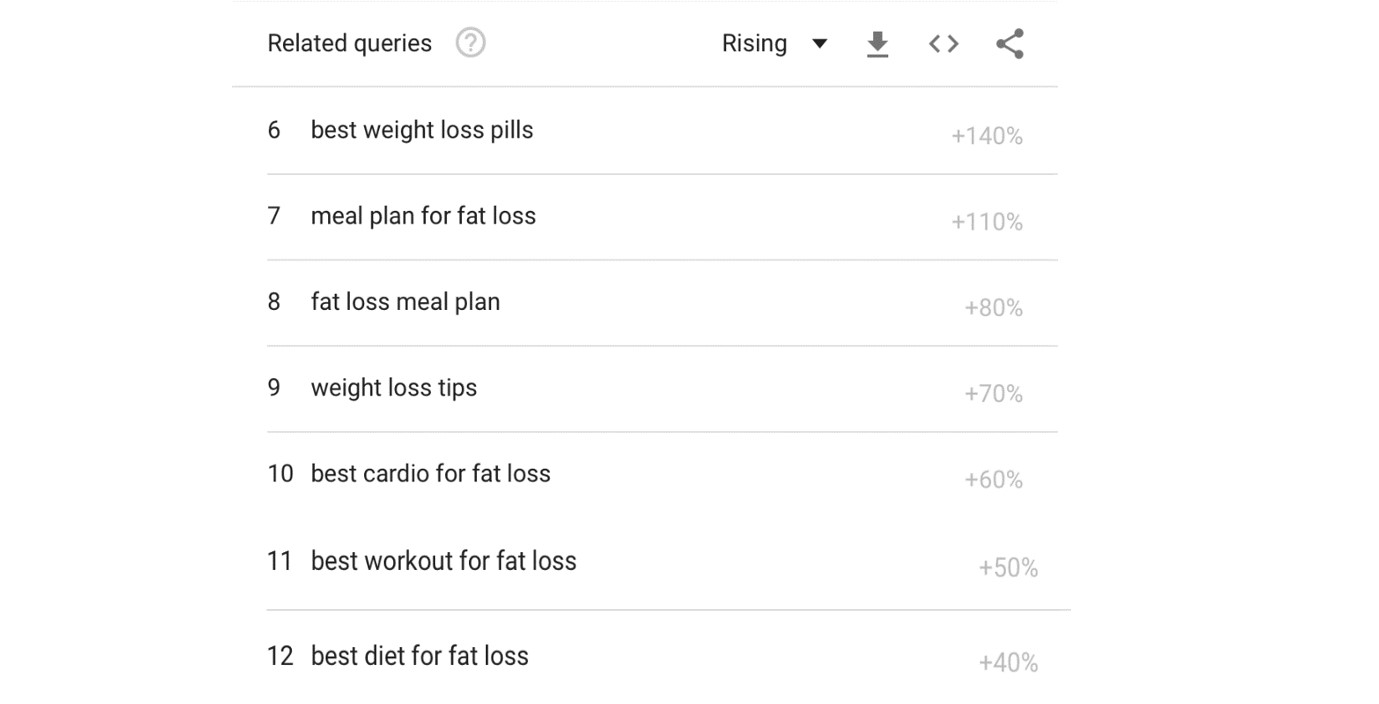1379x704 pixels.
Task: Open the Related queries help icon
Action: 470,43
